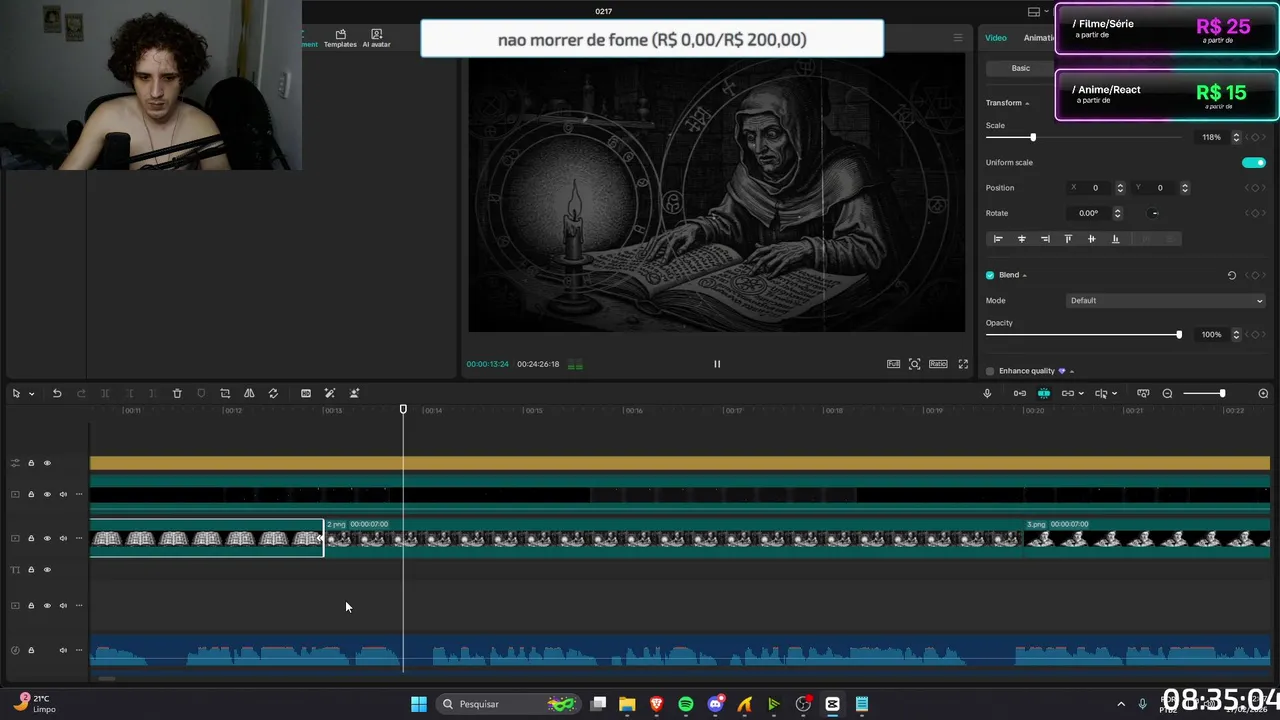The height and width of the screenshot is (720, 1280).
Task: Open Spotify from the taskbar
Action: point(686,704)
